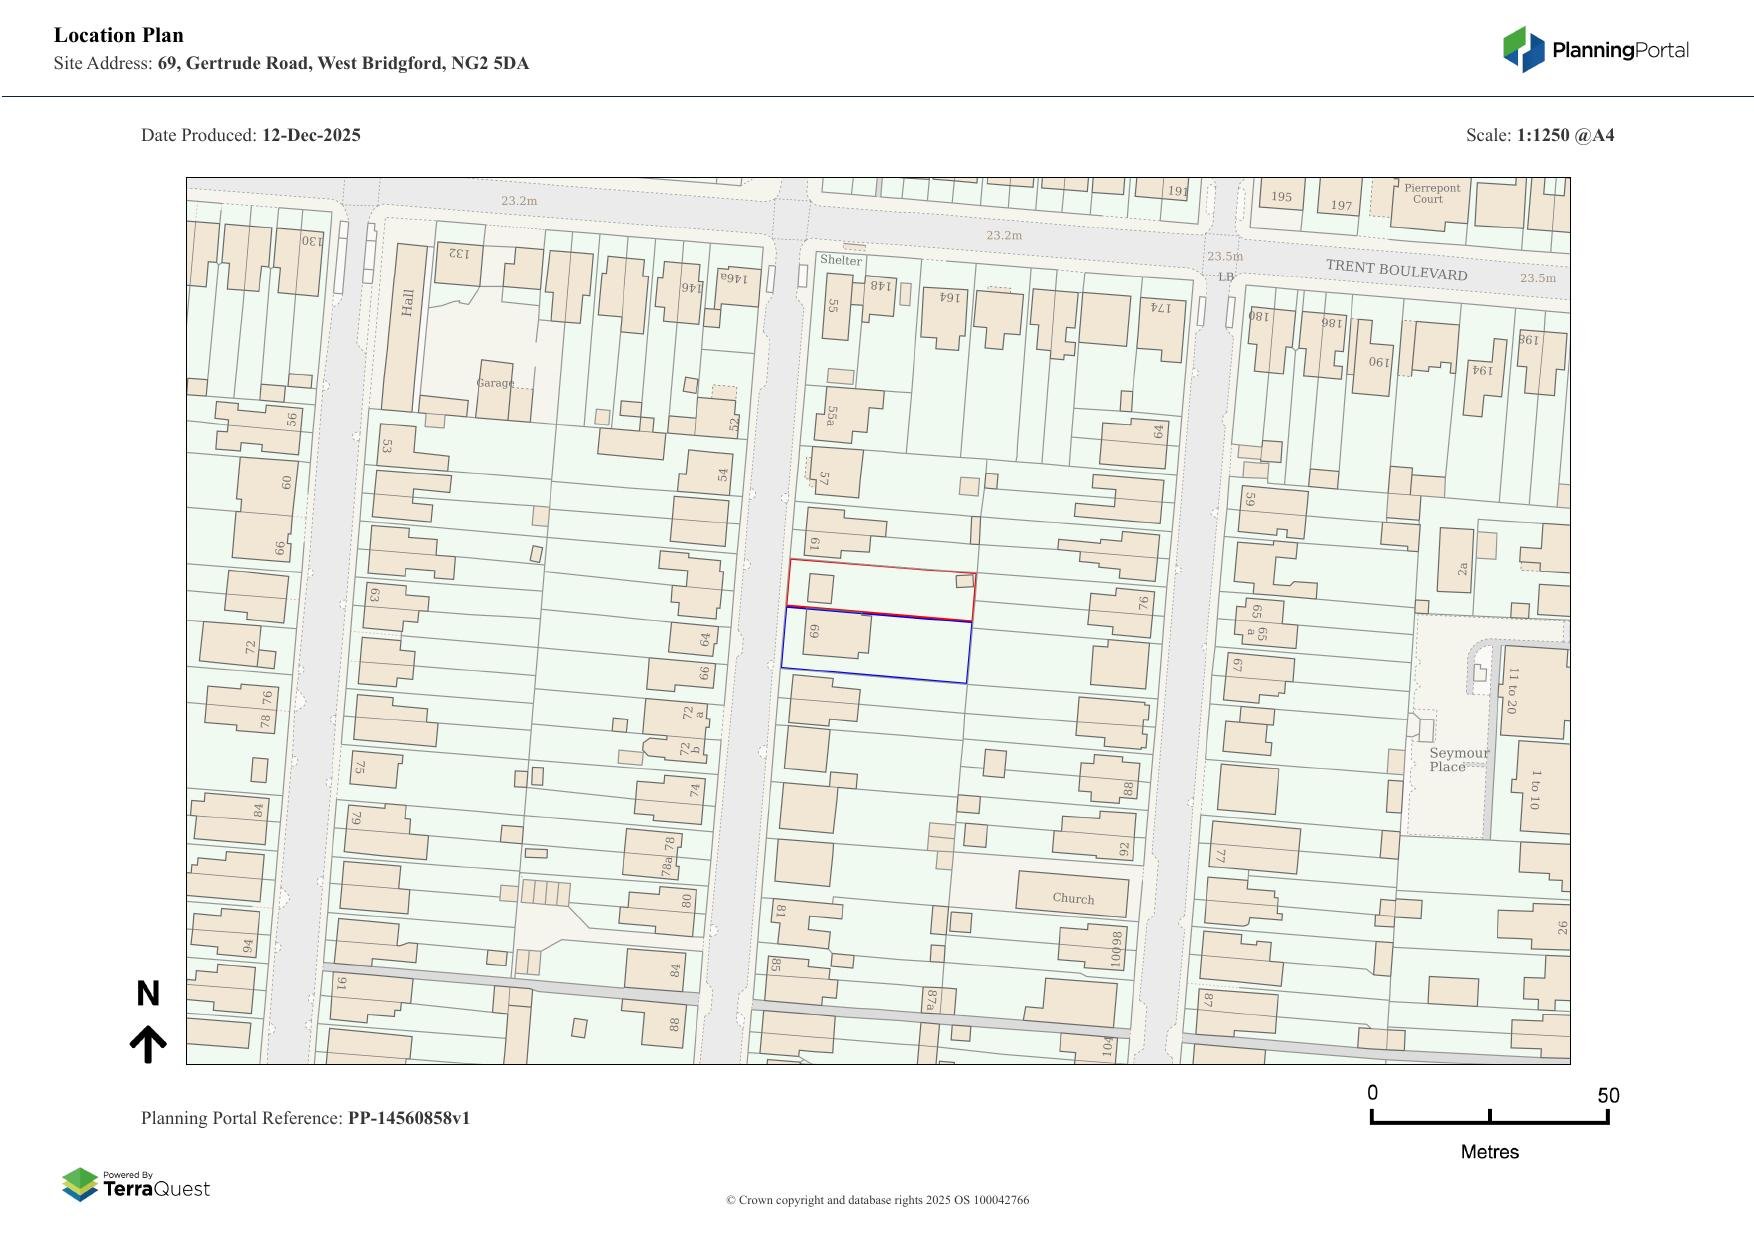Click the TerraQuest layered logo icon
Viewport: 1754px width, 1241px height.
pos(80,1184)
